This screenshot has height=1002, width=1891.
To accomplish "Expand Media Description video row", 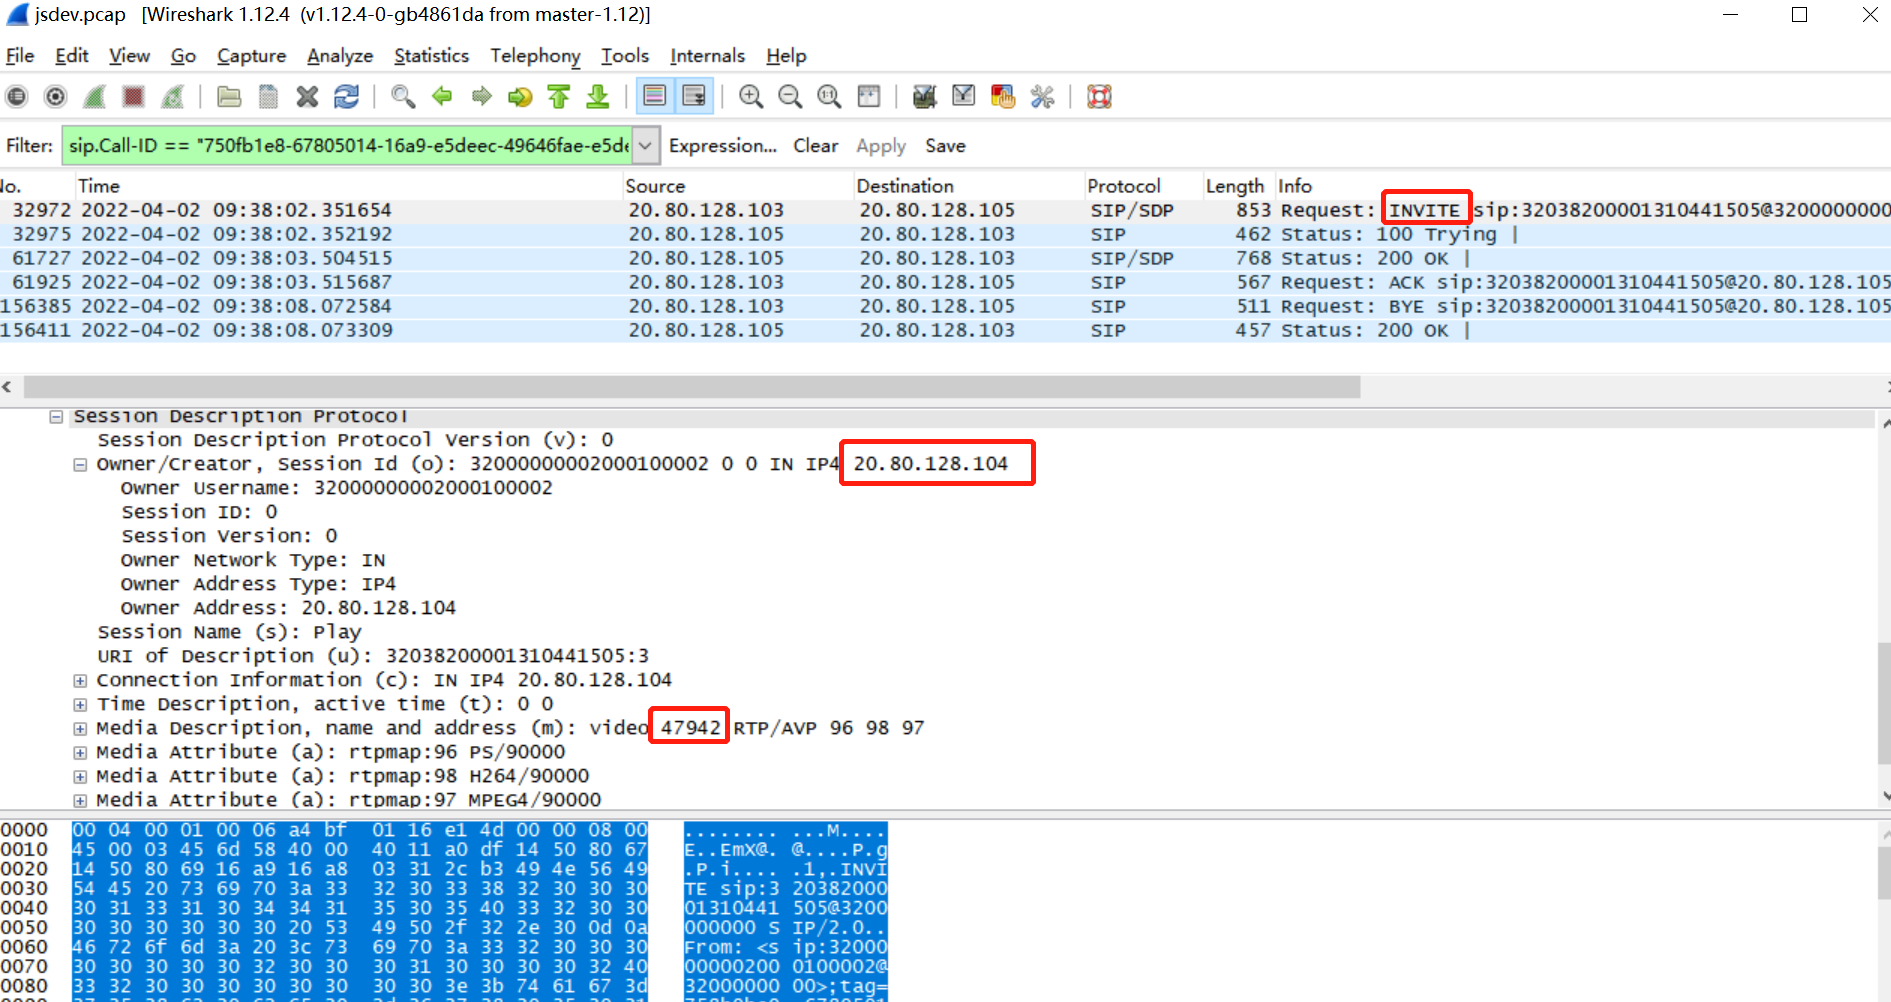I will (80, 729).
